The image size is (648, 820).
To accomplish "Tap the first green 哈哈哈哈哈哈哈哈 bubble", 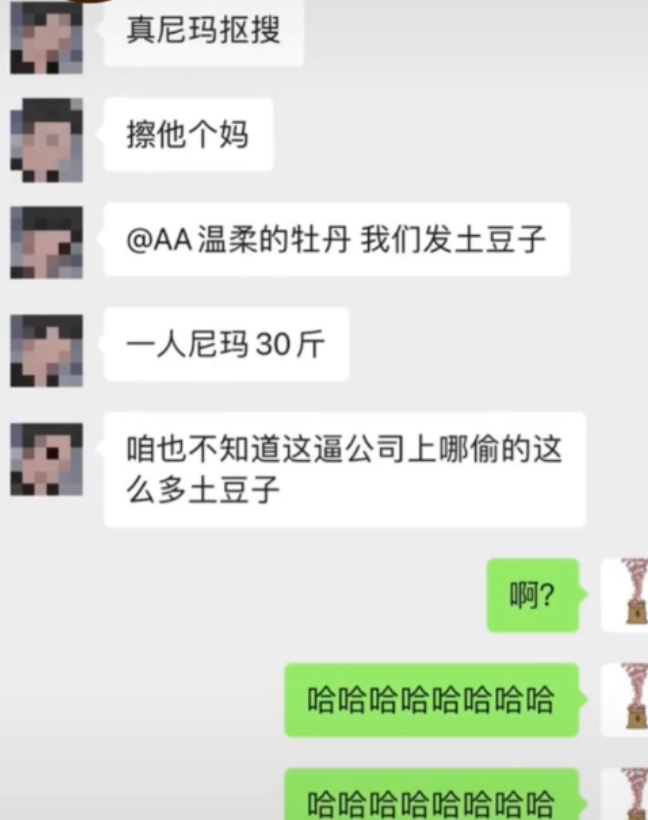I will click(x=431, y=700).
